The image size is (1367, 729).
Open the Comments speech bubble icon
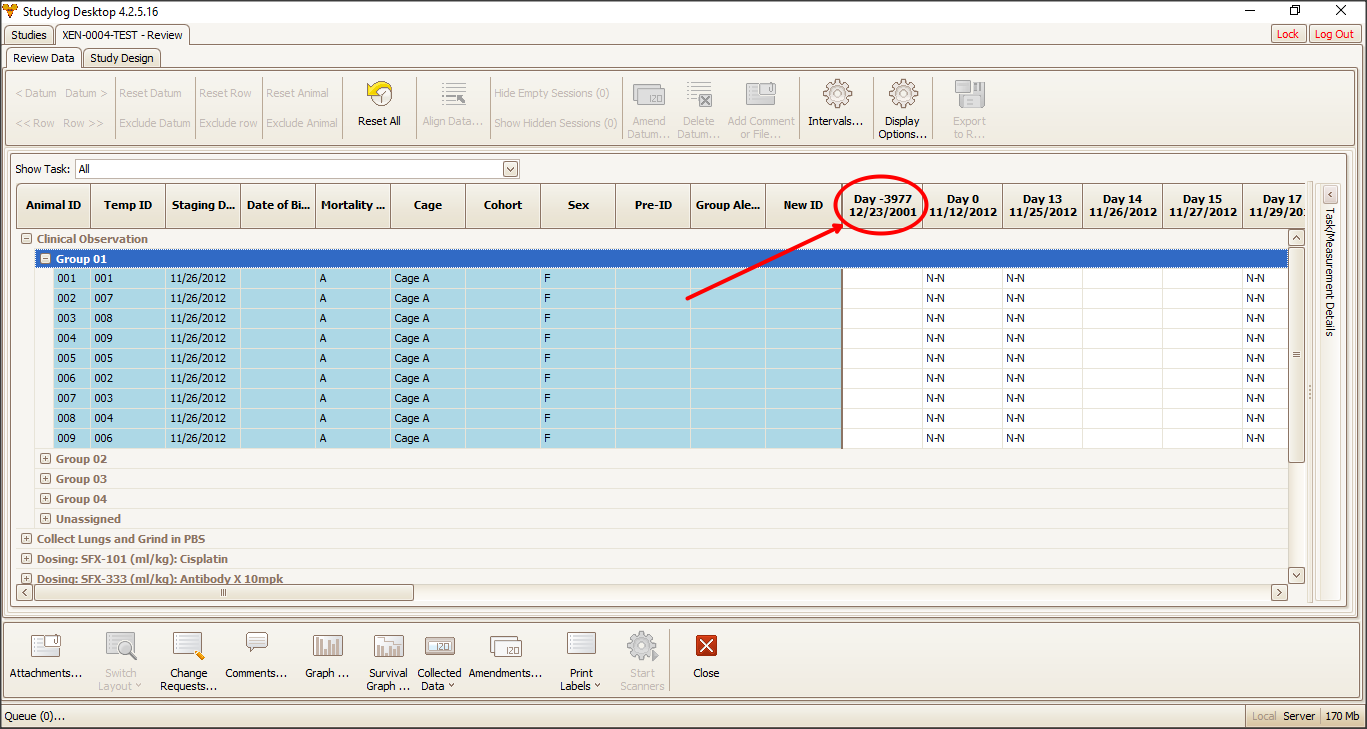pyautogui.click(x=256, y=643)
